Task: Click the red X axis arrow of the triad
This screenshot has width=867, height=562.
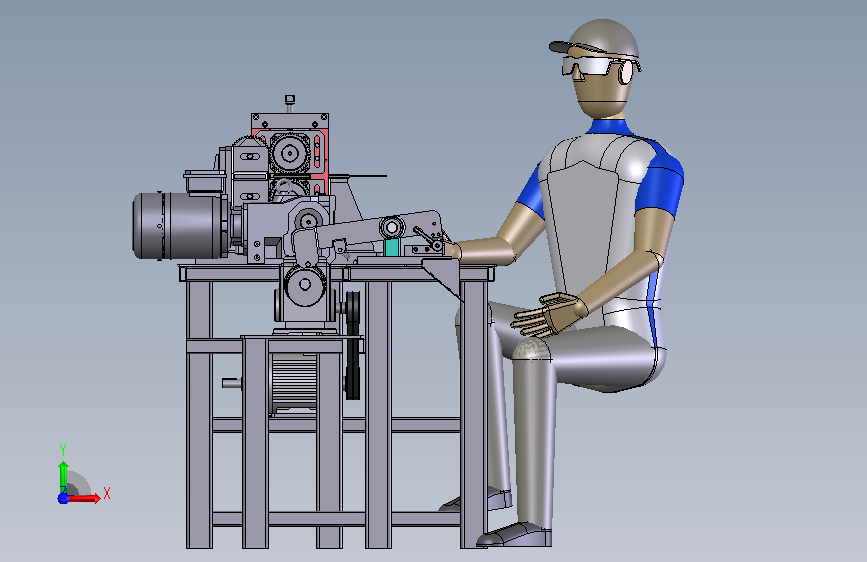Action: point(83,498)
